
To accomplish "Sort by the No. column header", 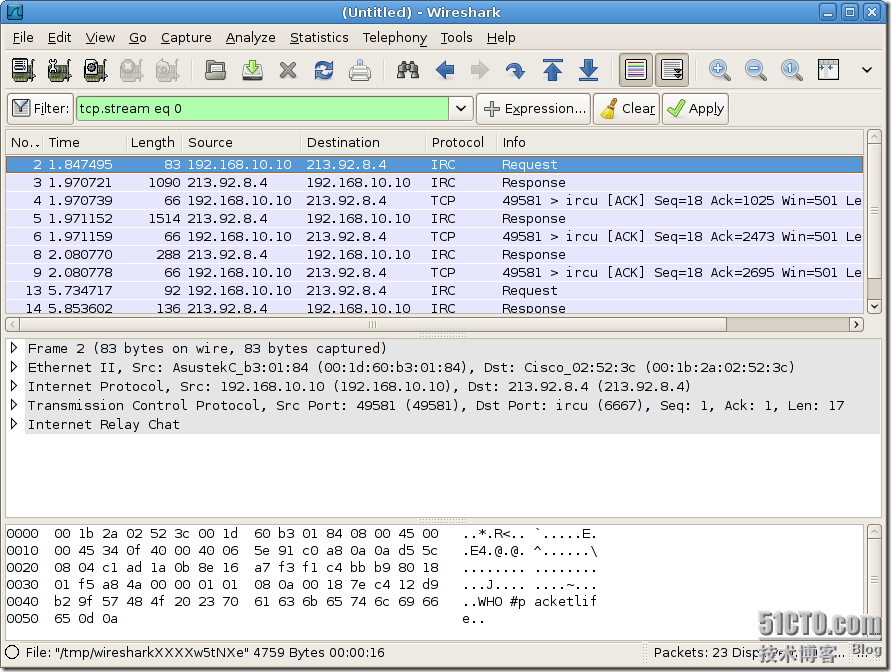I will (26, 143).
